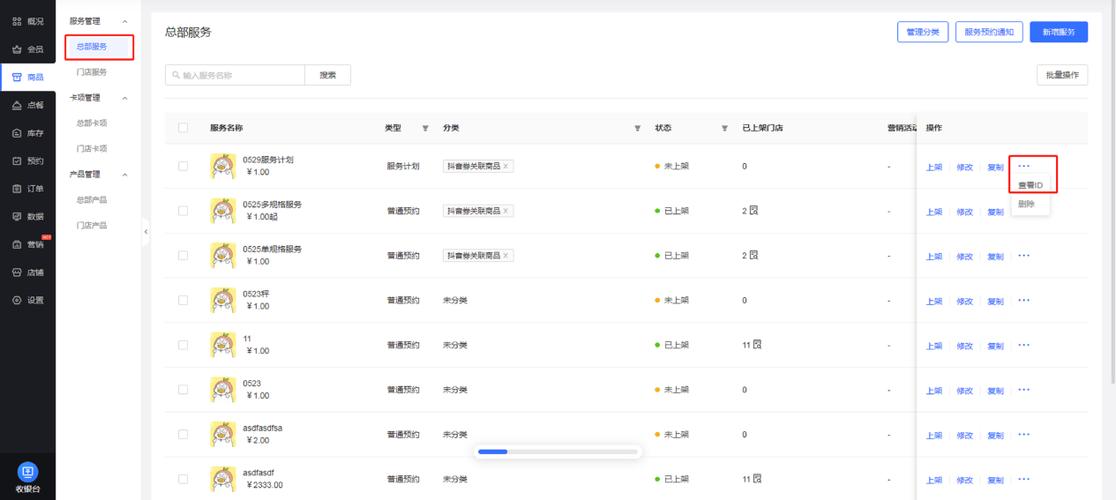The width and height of the screenshot is (1116, 500).
Task: Collapse the 产品管理 menu group
Action: point(125,174)
